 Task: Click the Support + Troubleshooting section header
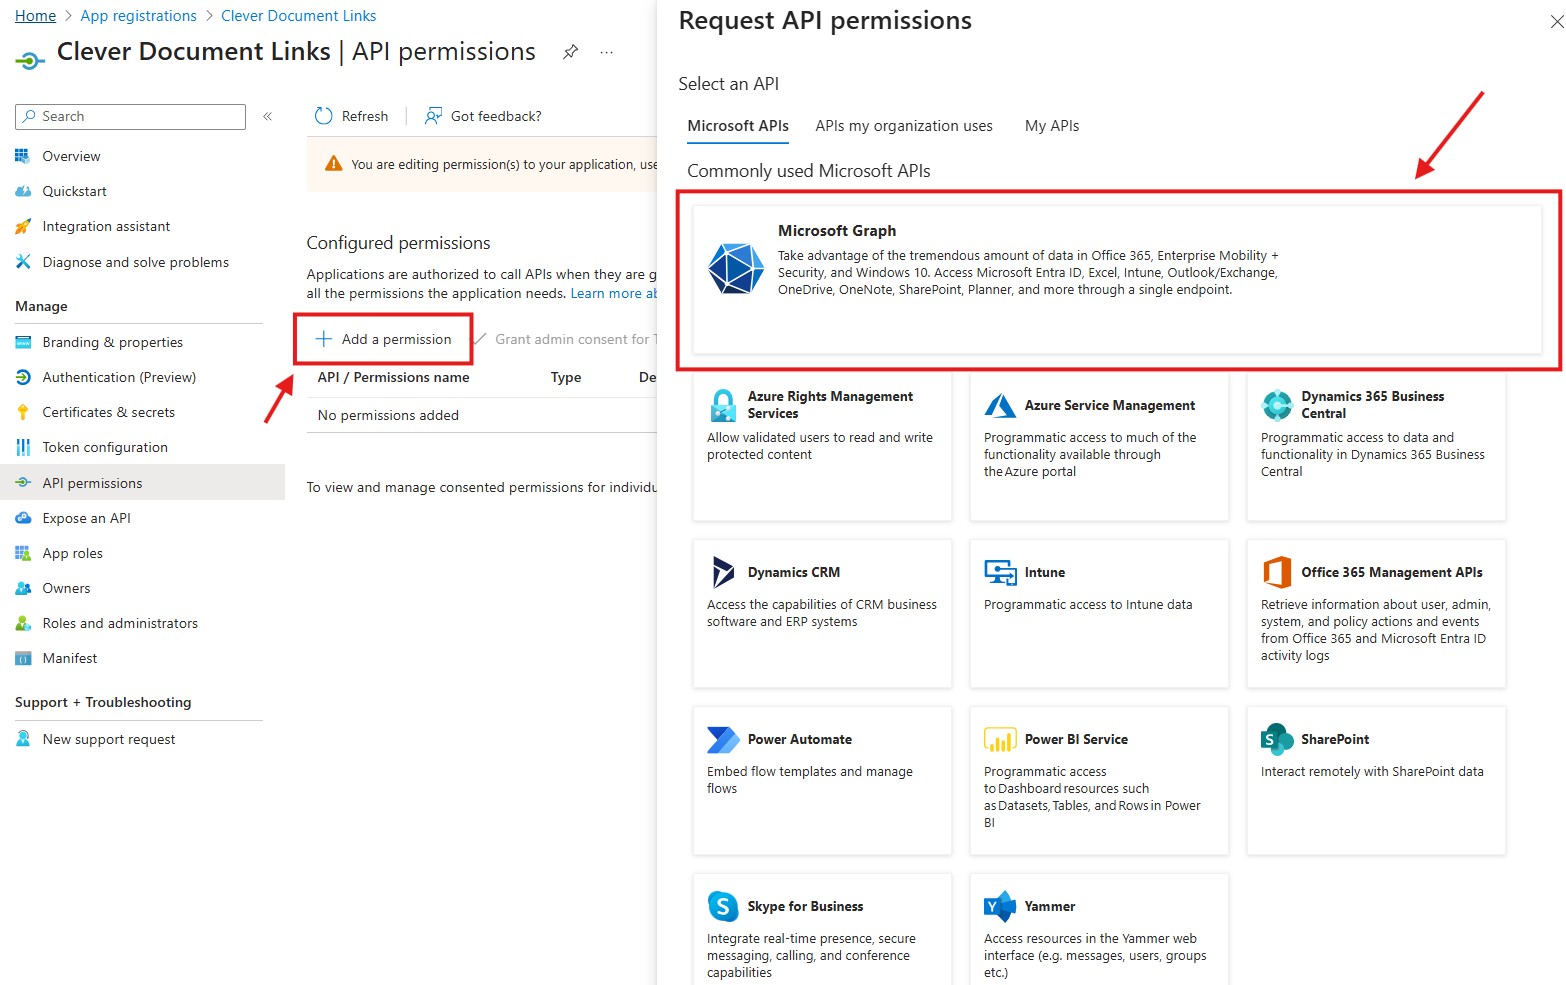[103, 702]
